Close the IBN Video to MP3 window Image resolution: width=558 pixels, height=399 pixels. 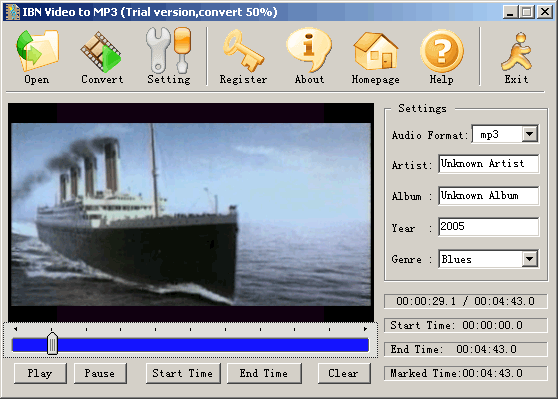click(x=545, y=12)
